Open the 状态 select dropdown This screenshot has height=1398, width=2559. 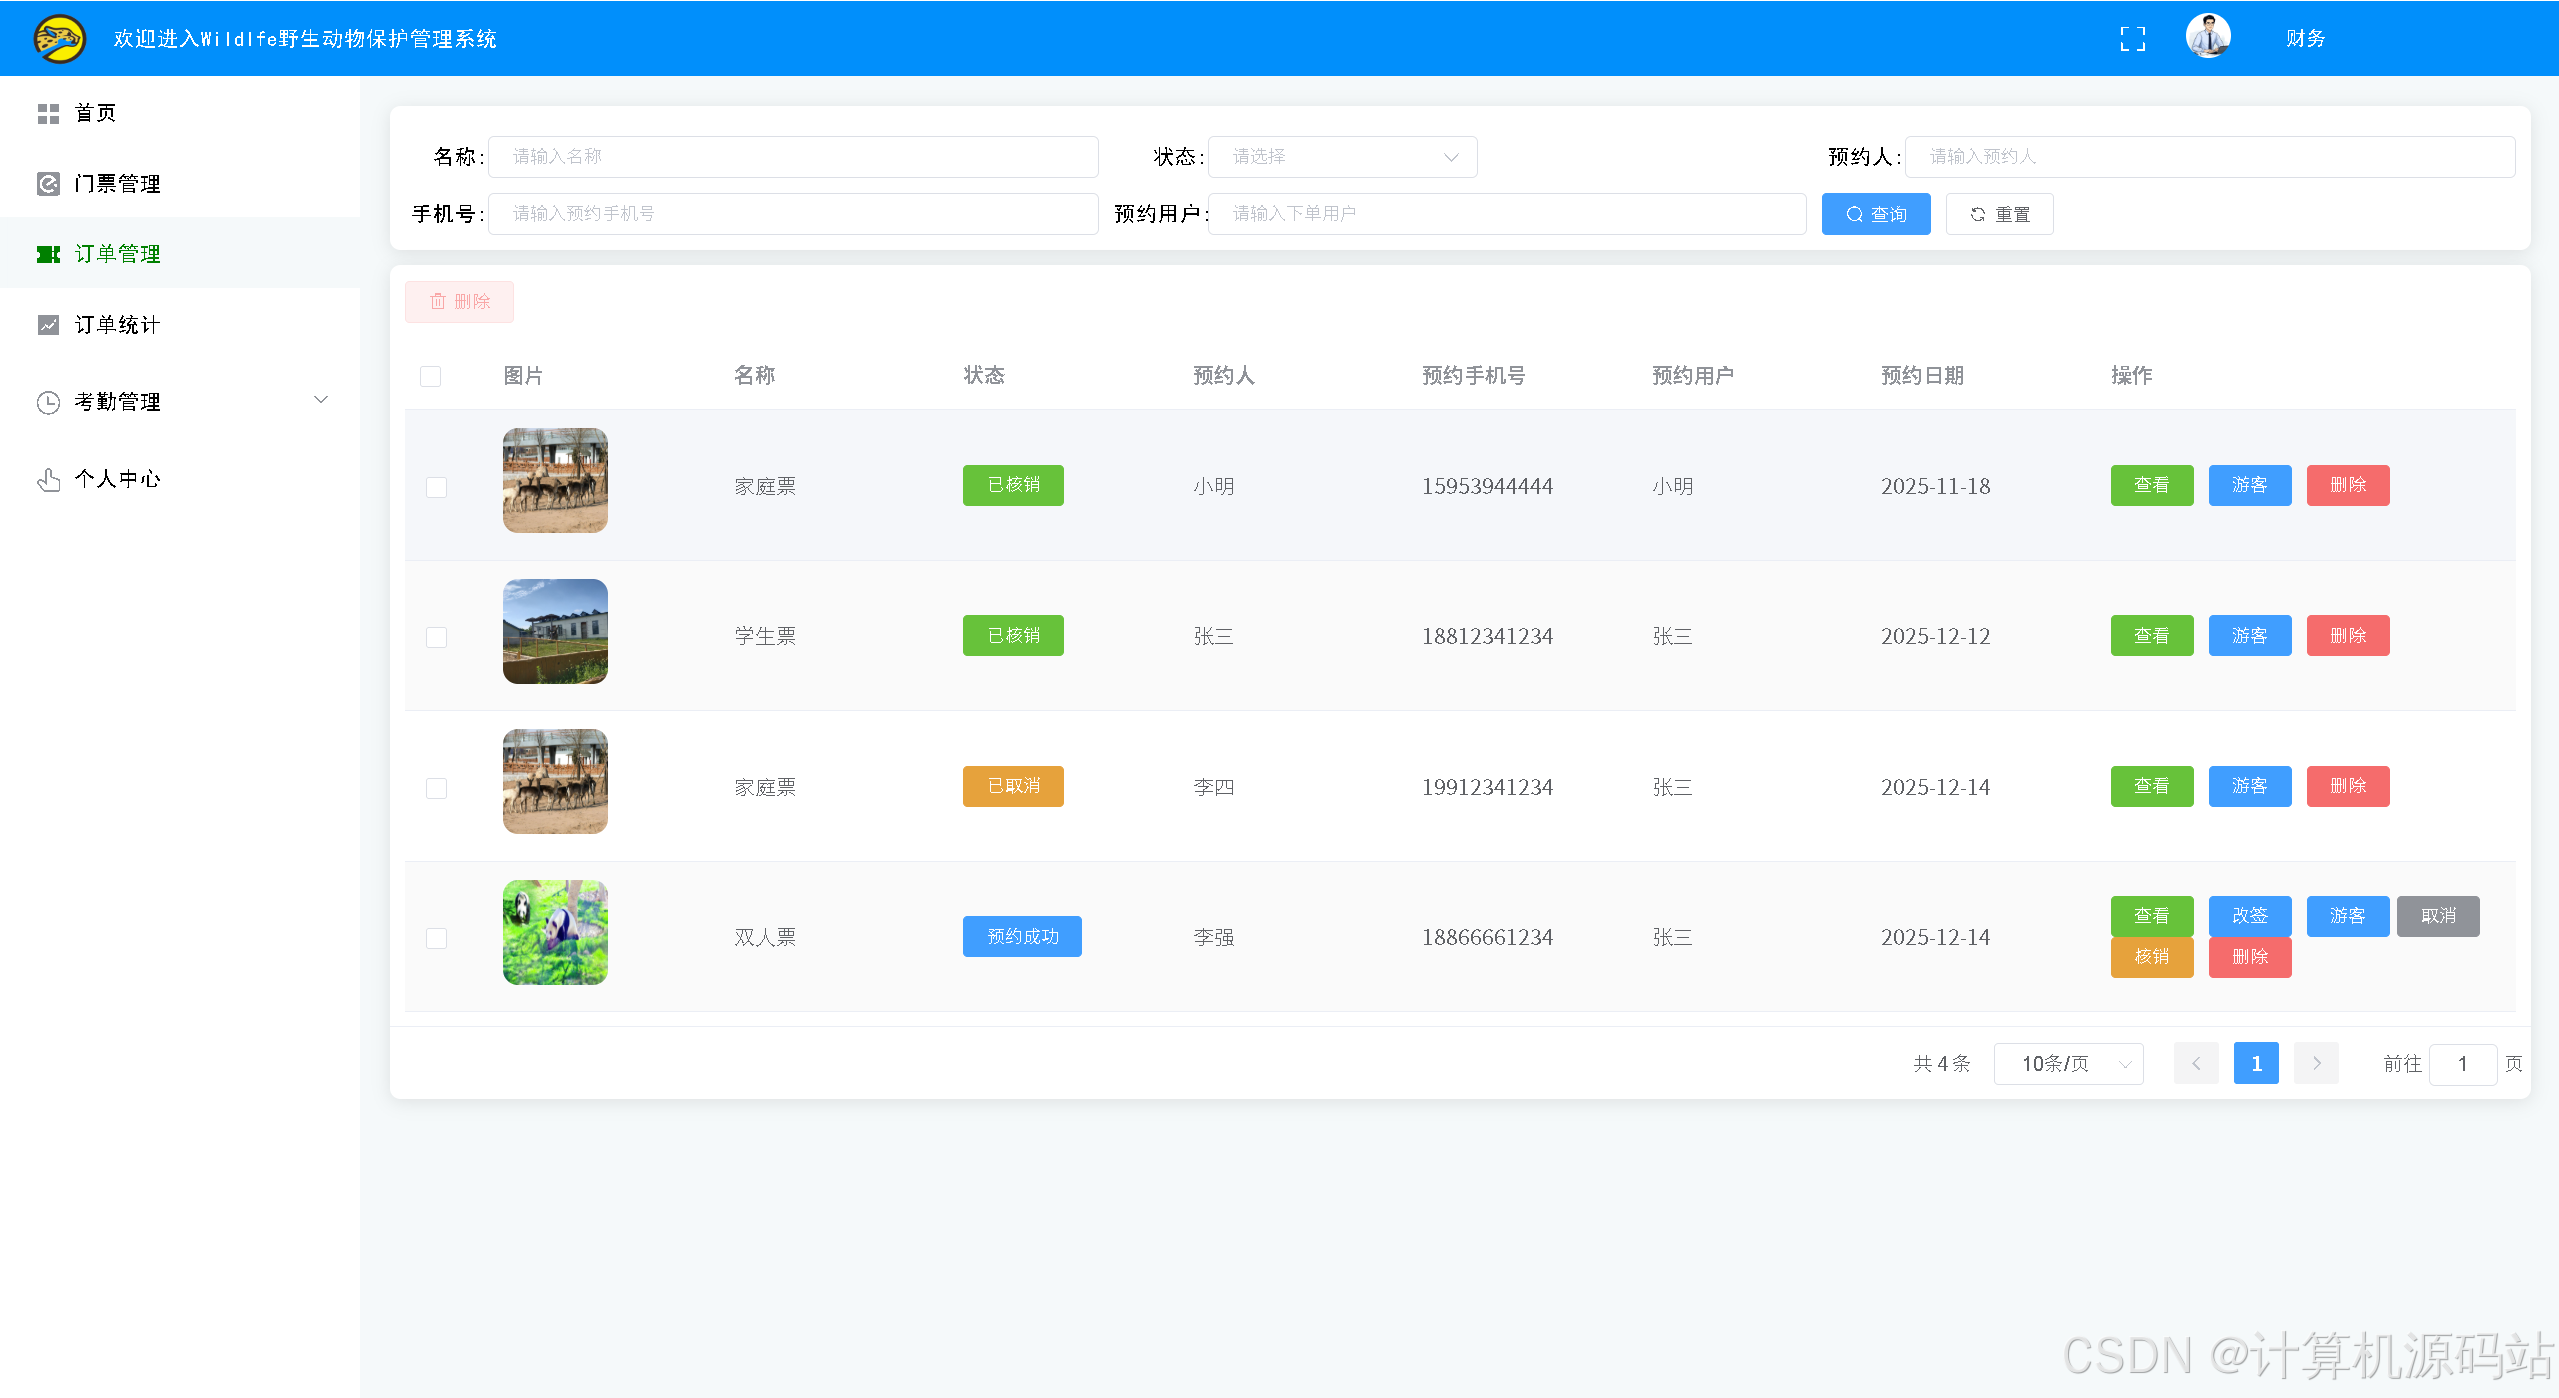[x=1342, y=157]
